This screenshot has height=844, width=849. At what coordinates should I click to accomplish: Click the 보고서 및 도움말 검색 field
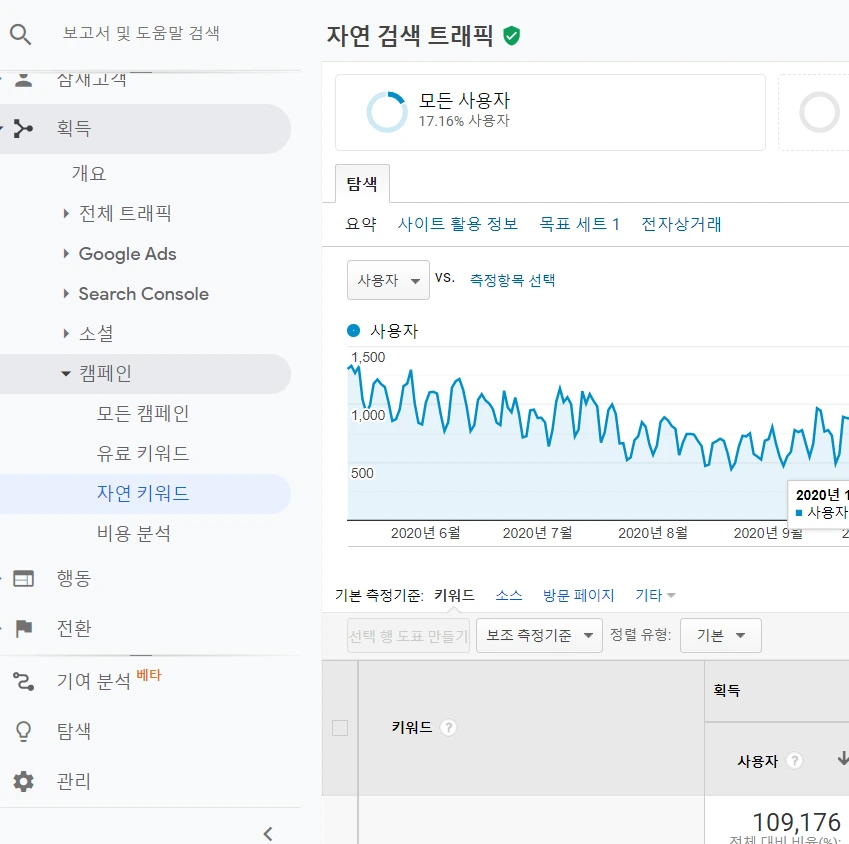(x=141, y=33)
